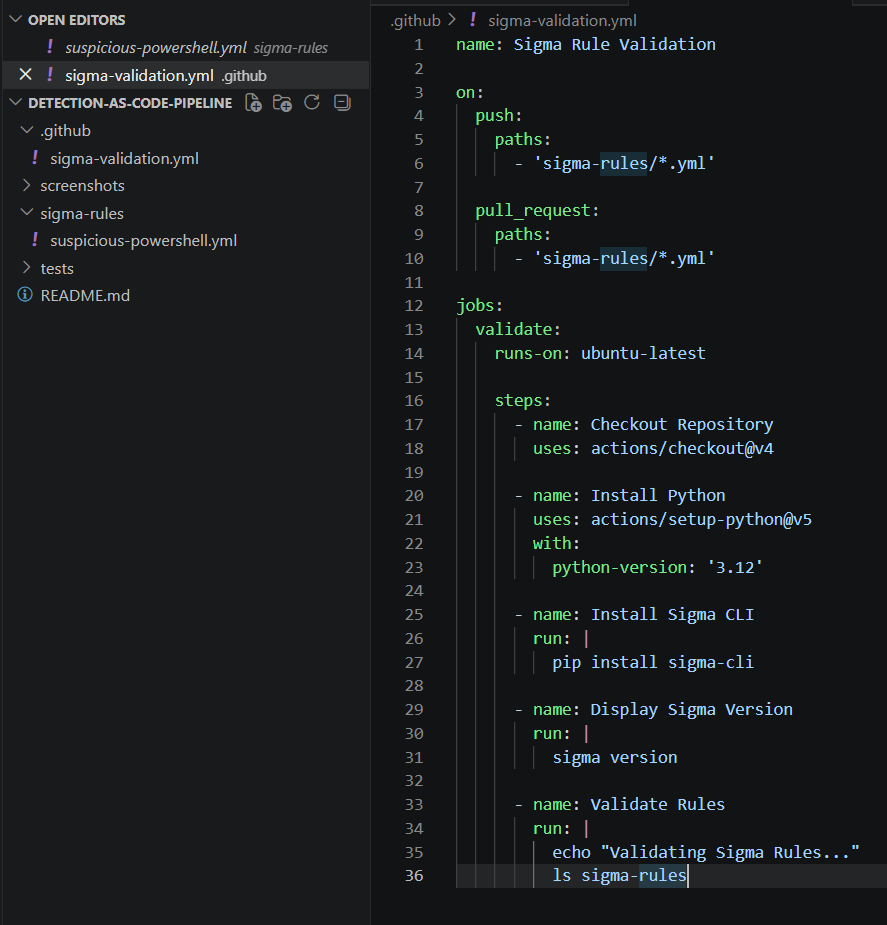Click 'sigma-rules/*.yml' string on line 6
Image resolution: width=887 pixels, height=925 pixels.
tap(624, 163)
